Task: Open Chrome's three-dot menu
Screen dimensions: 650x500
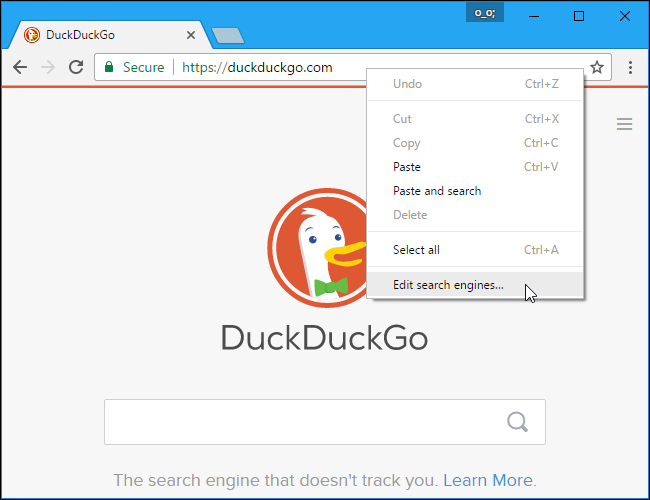Action: coord(630,67)
